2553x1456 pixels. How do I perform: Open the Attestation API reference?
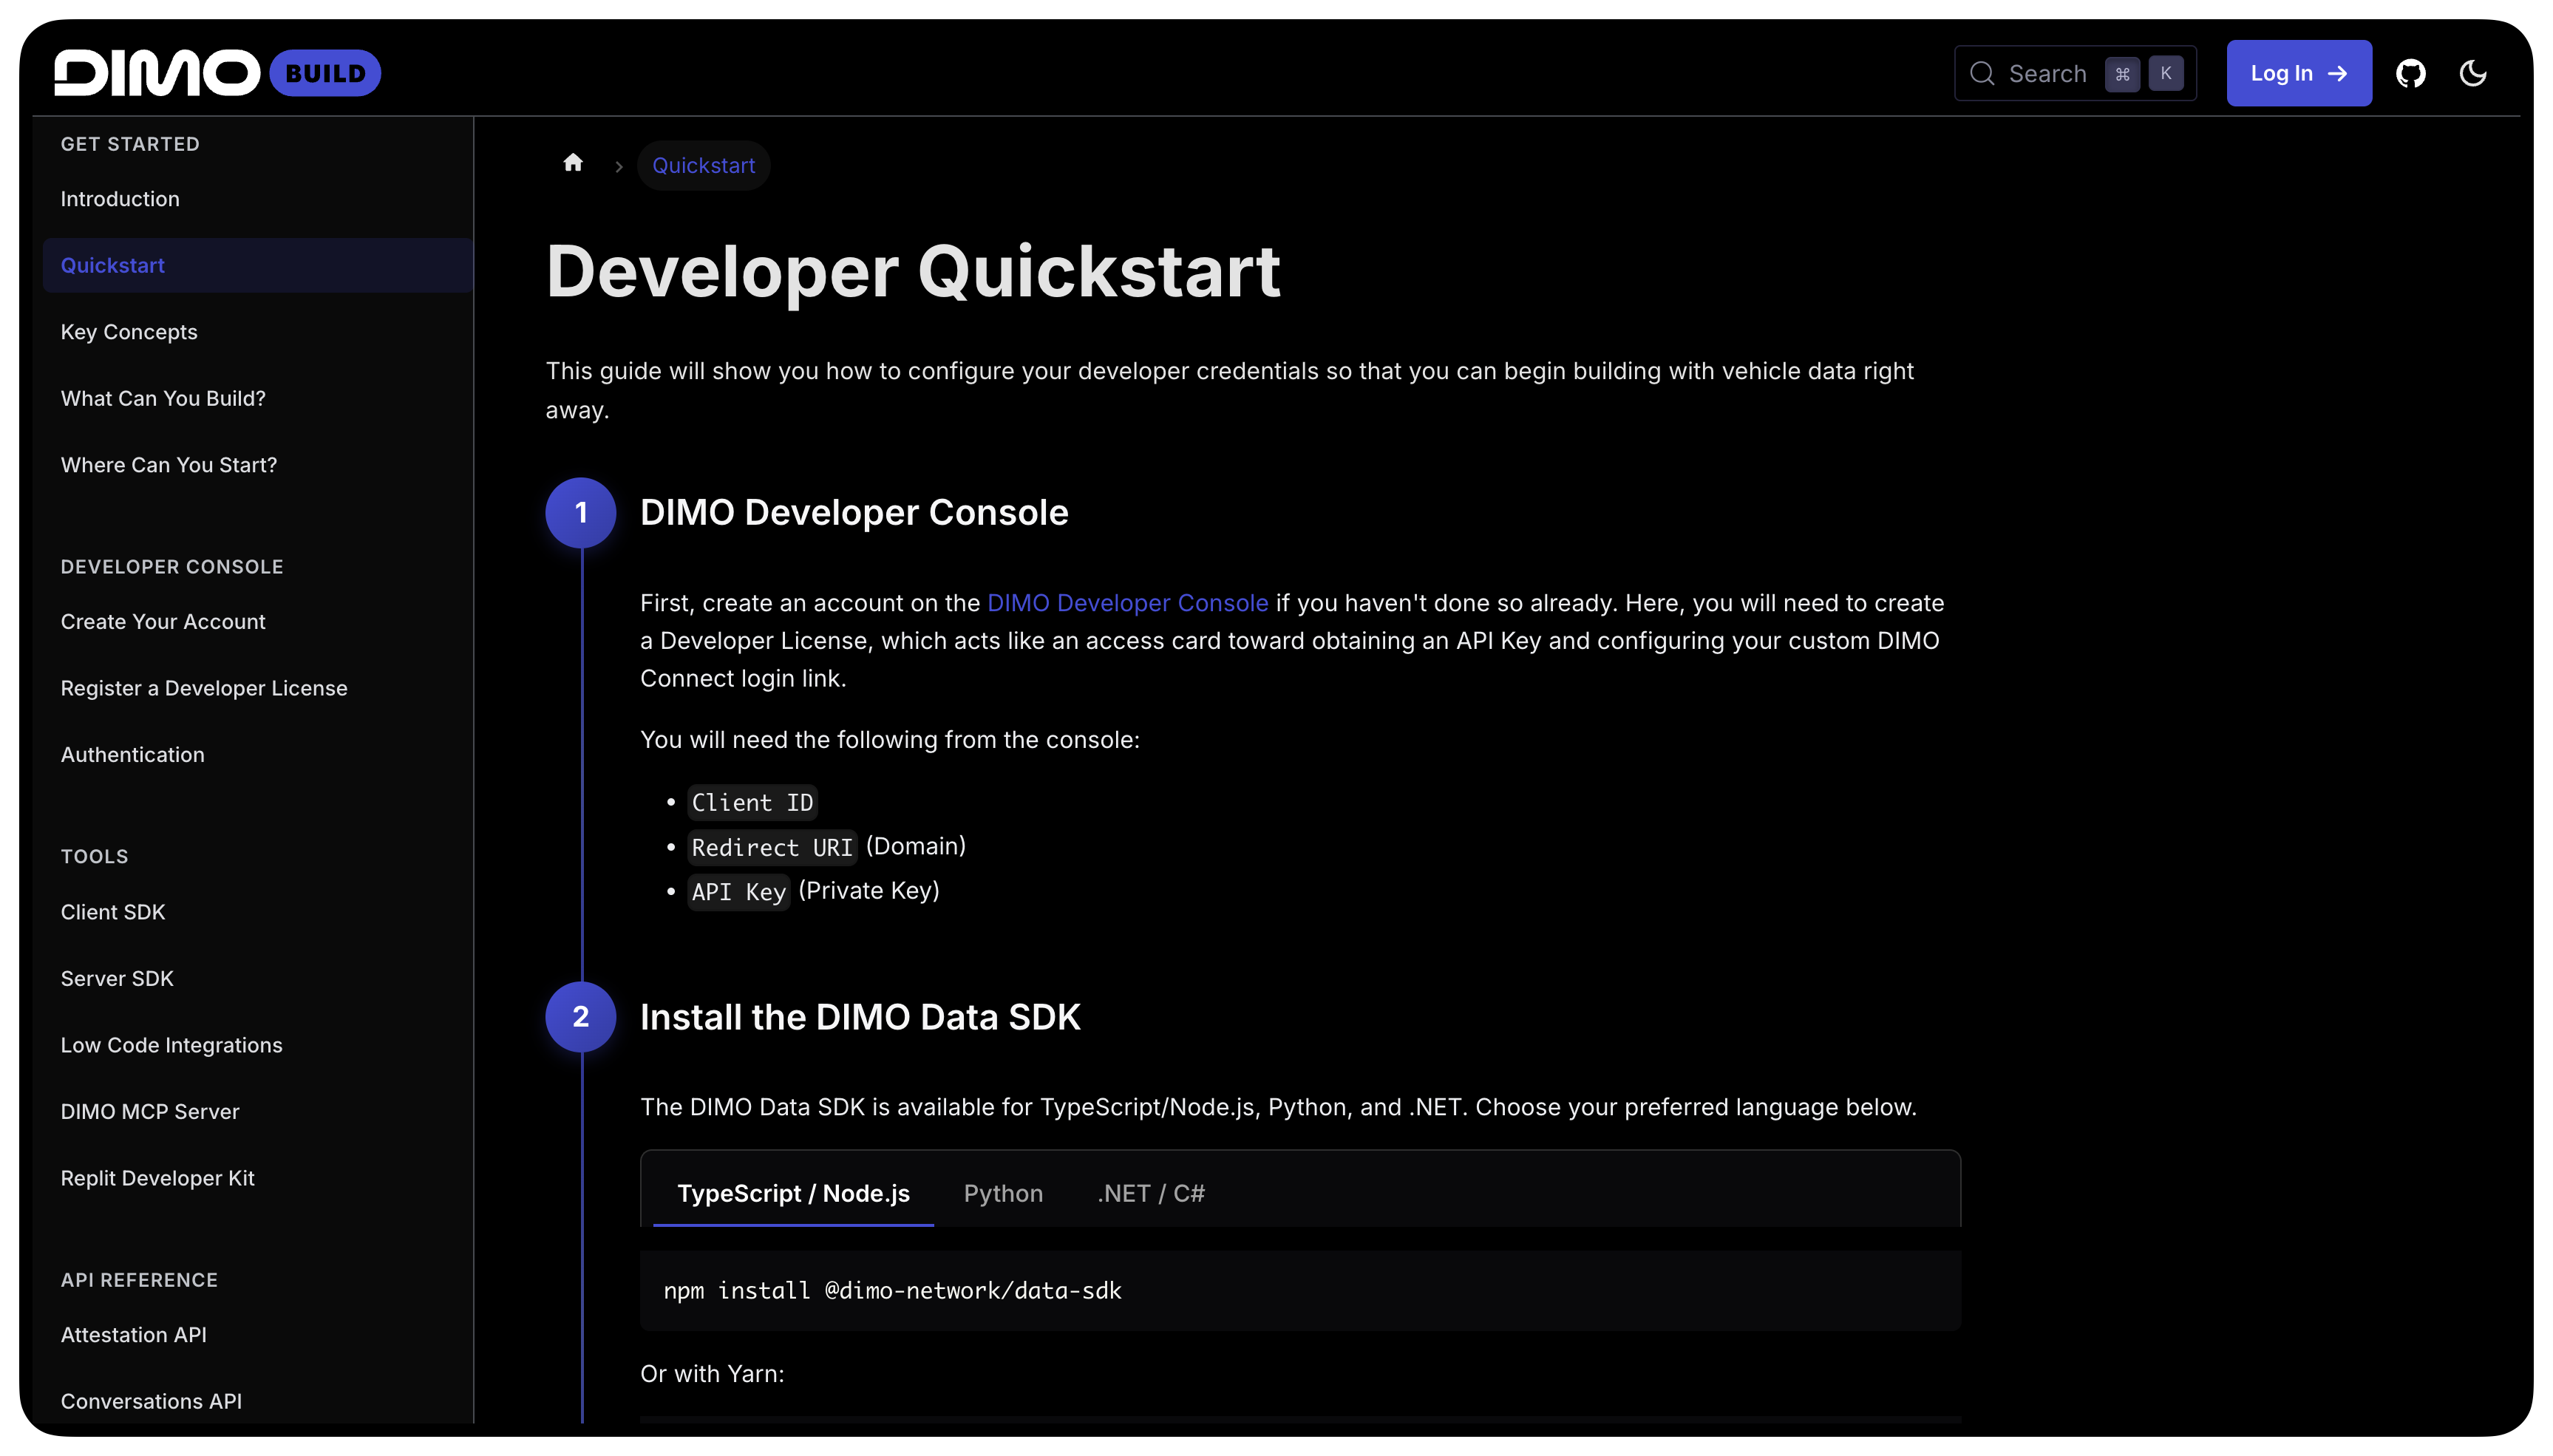click(134, 1335)
